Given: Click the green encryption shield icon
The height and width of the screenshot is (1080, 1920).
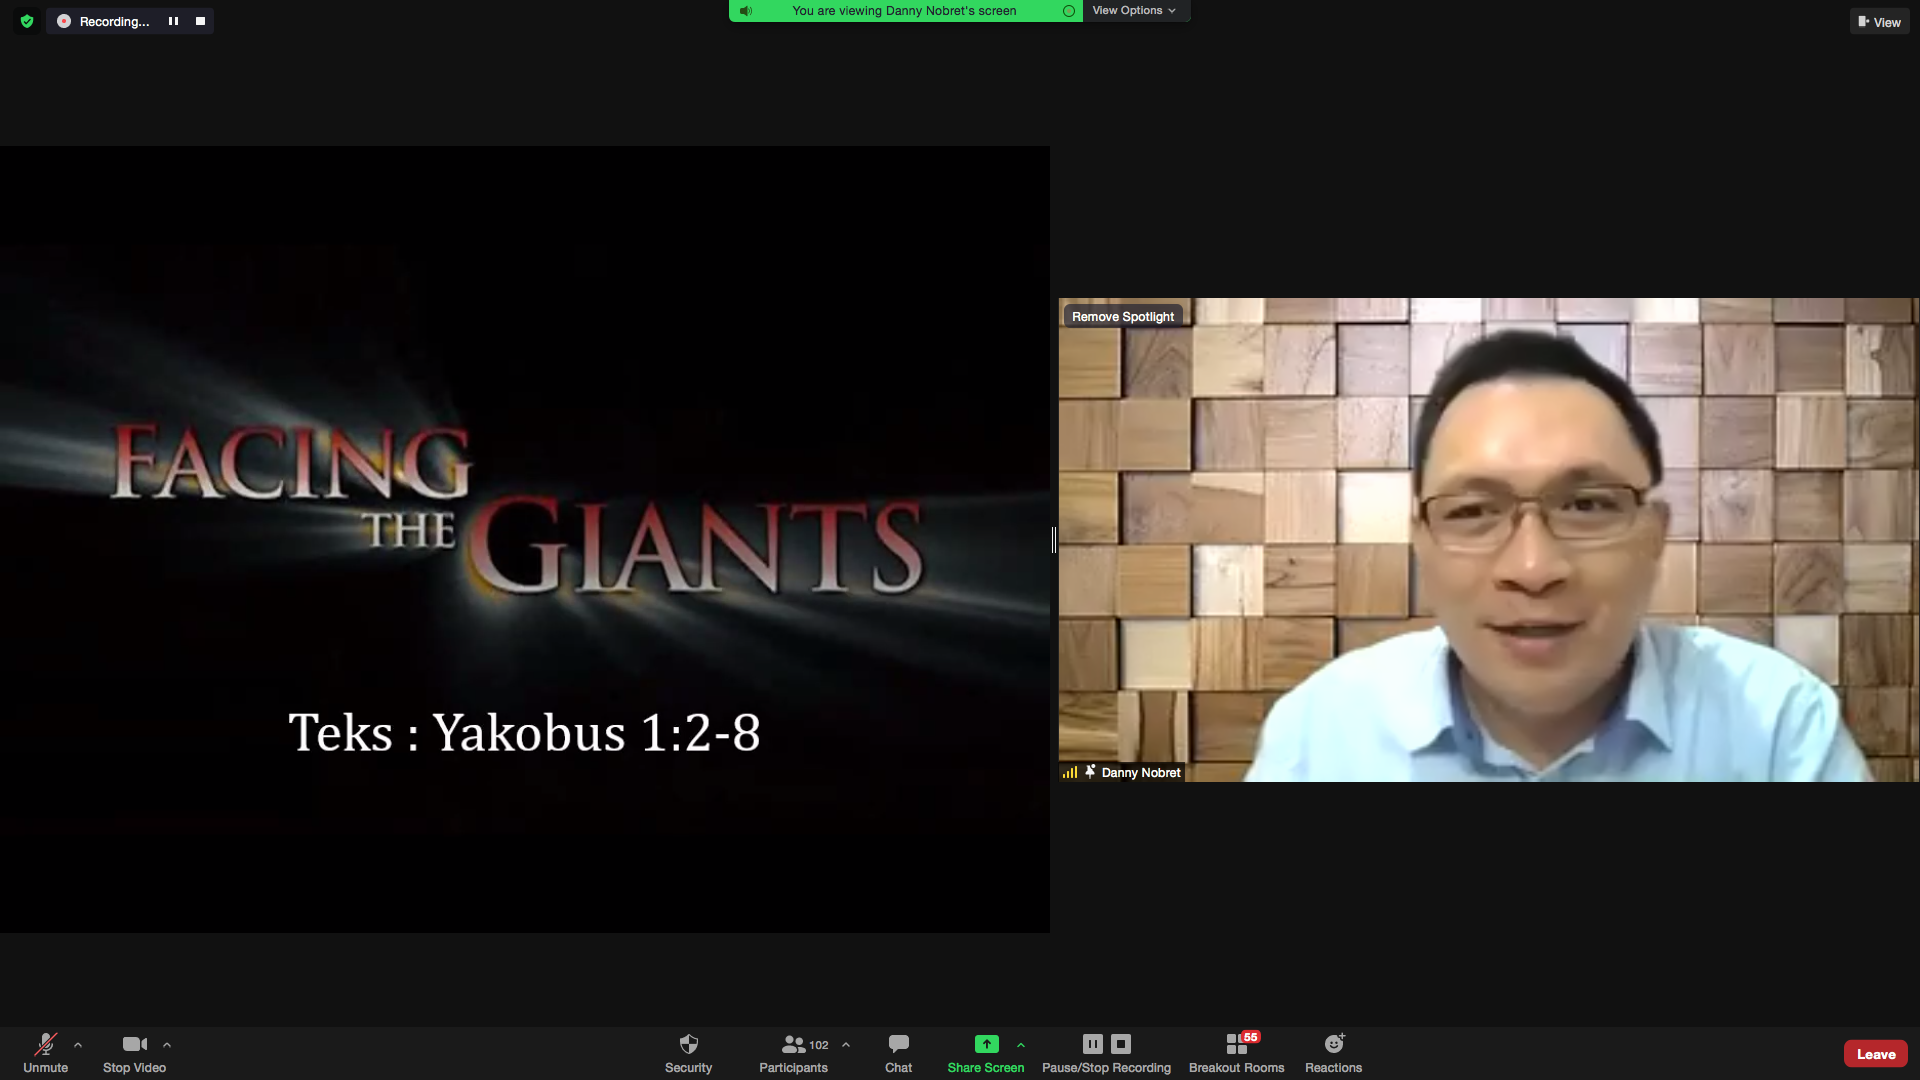Looking at the screenshot, I should [x=27, y=21].
